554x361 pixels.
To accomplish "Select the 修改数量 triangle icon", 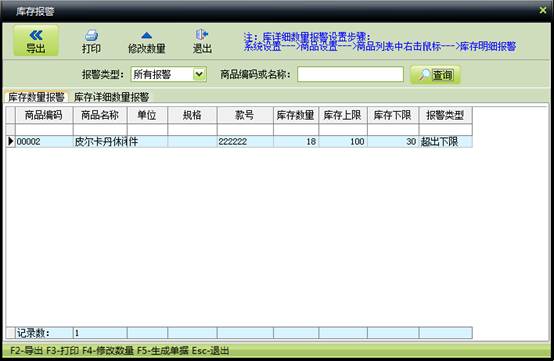I will 146,35.
